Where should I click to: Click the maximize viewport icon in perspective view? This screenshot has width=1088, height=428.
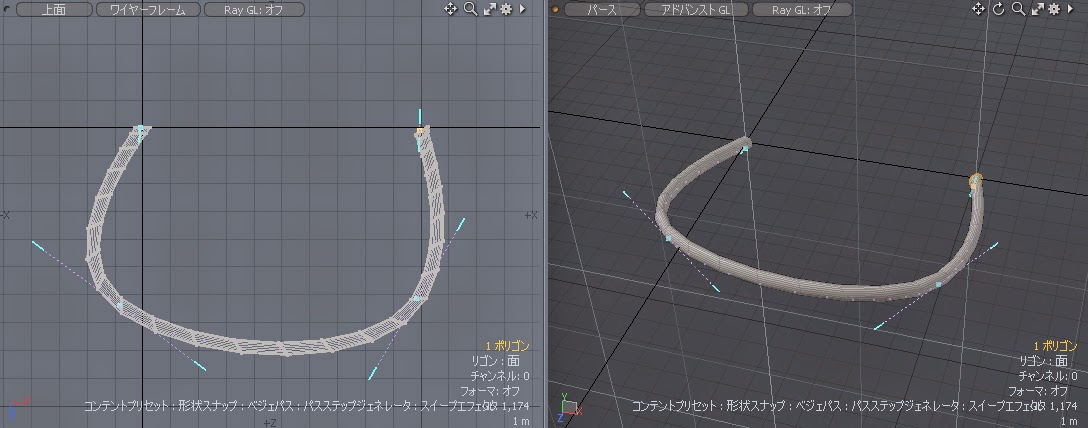(x=1037, y=10)
